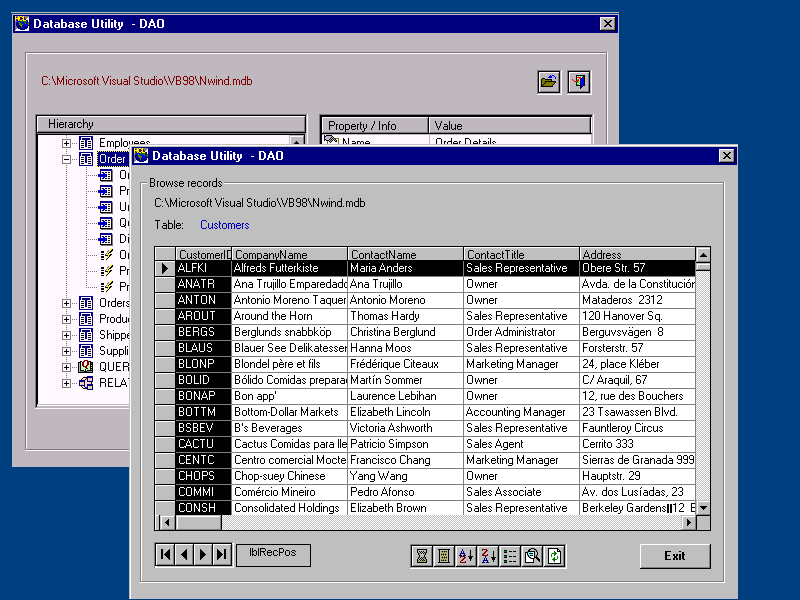Click the Products table icon in Hierarchy

coord(86,319)
